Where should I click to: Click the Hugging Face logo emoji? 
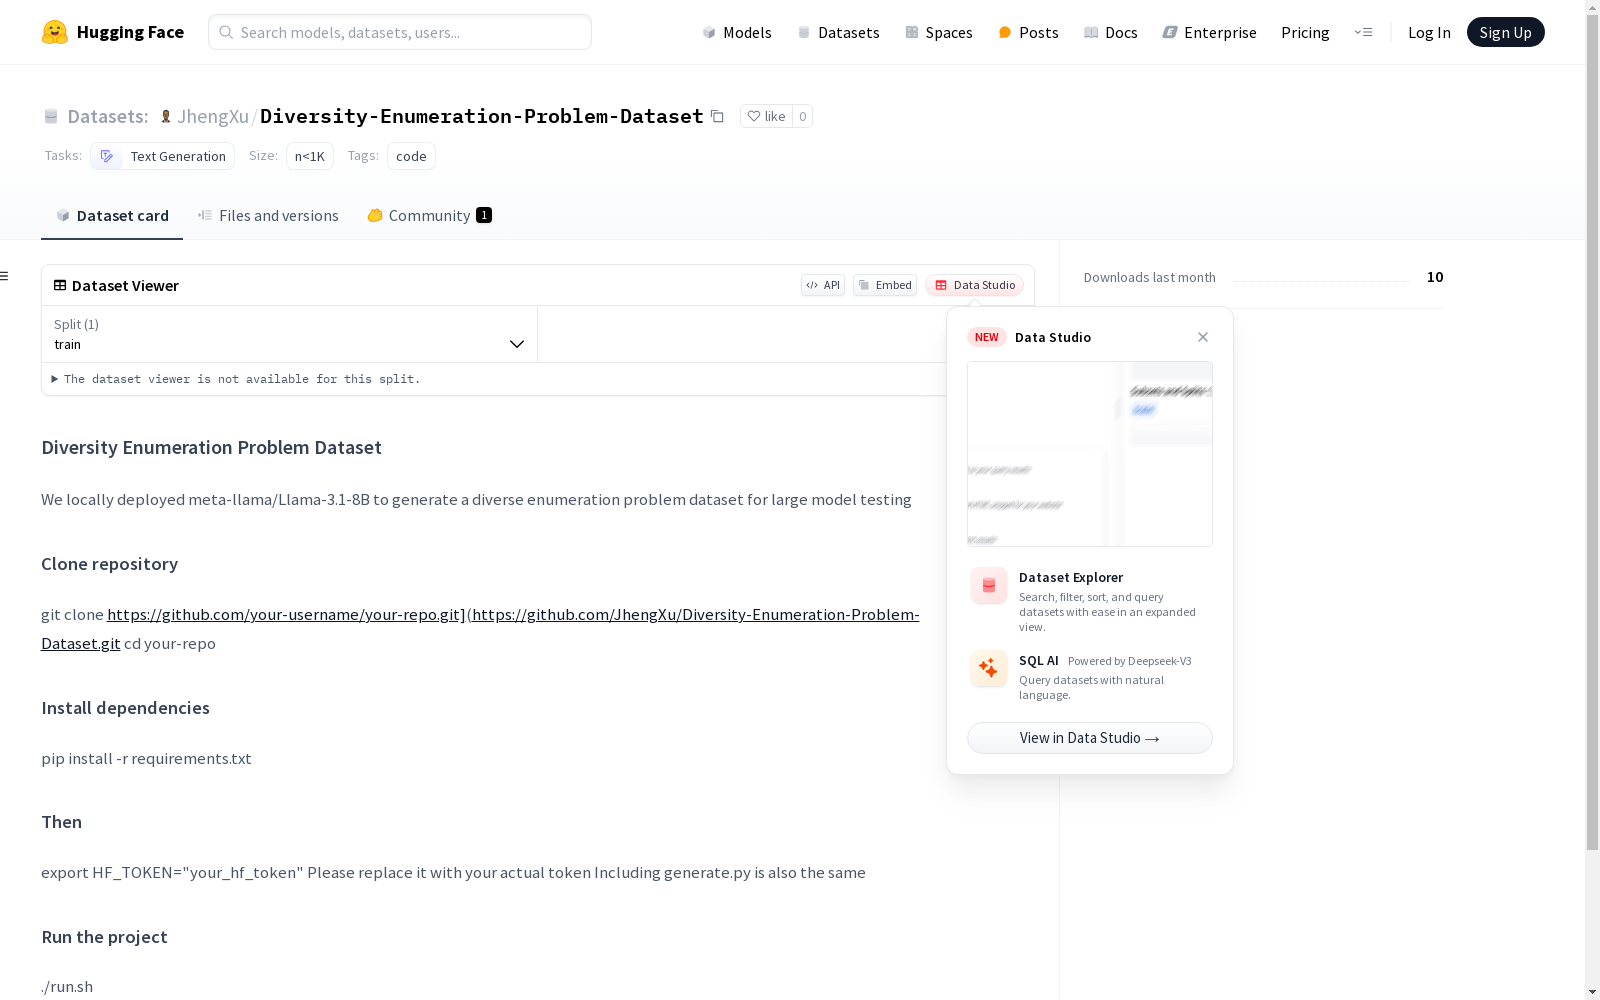pos(55,32)
